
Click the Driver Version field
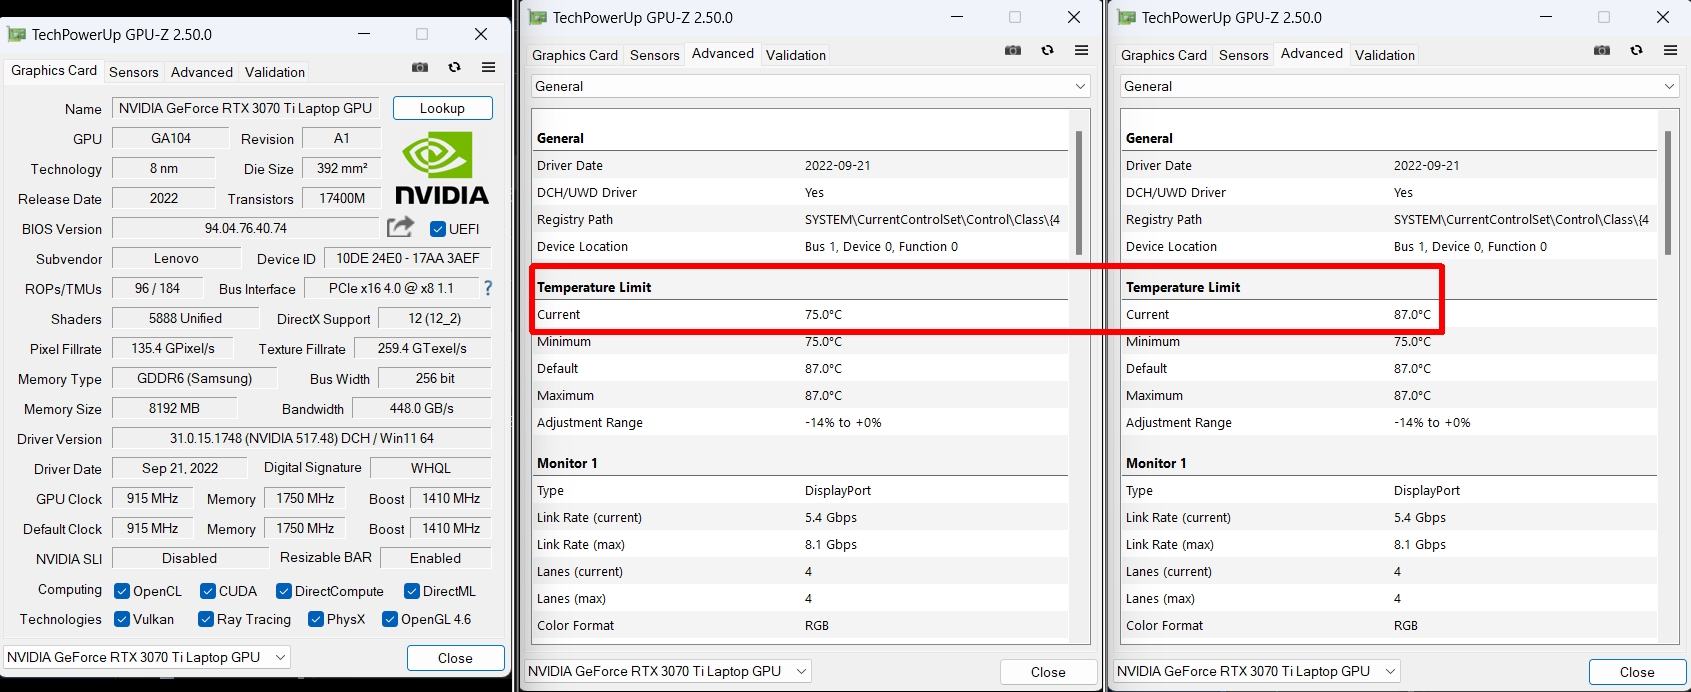301,438
